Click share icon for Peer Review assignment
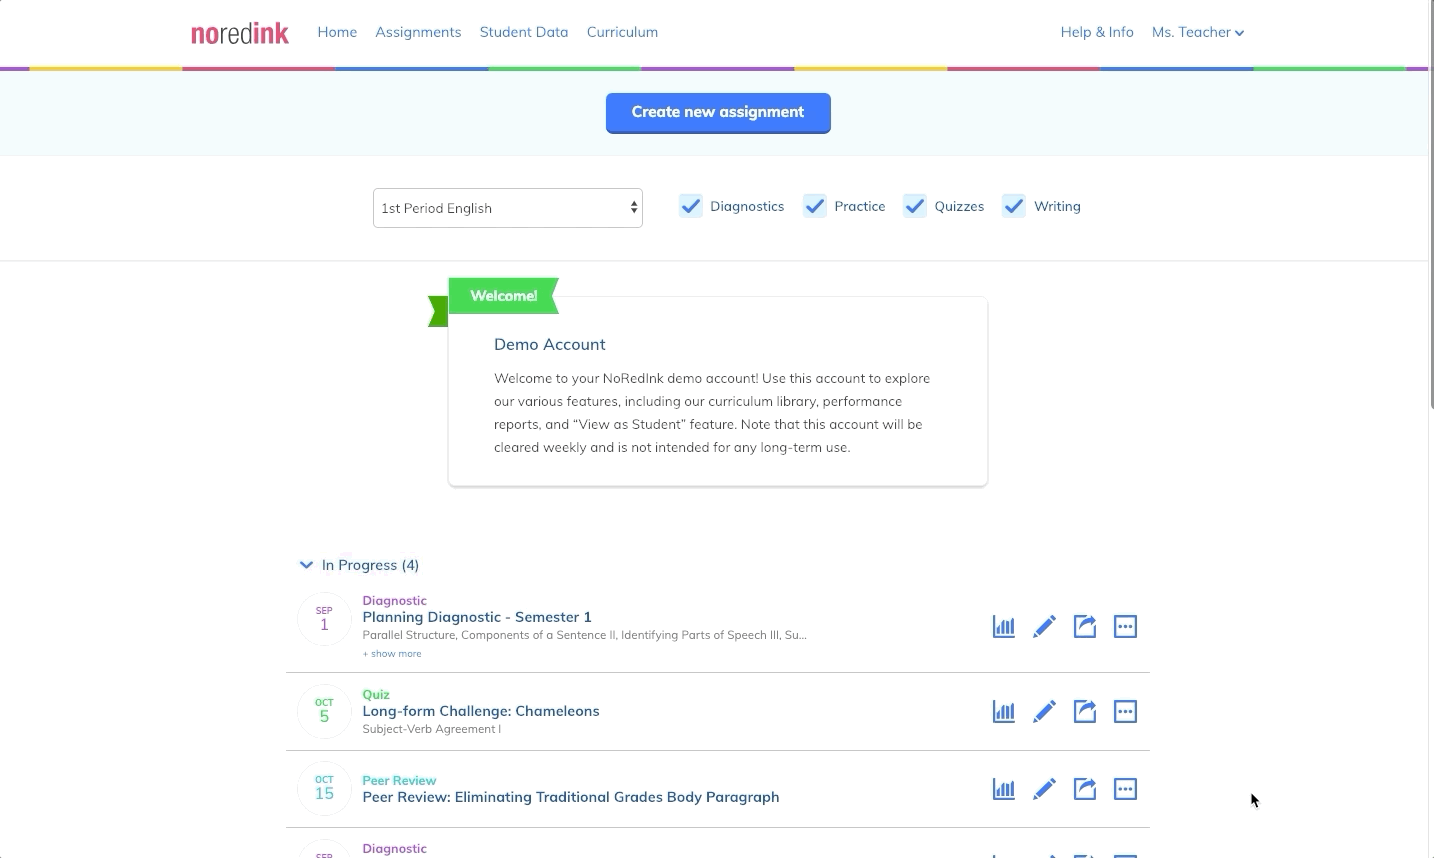 pos(1085,789)
